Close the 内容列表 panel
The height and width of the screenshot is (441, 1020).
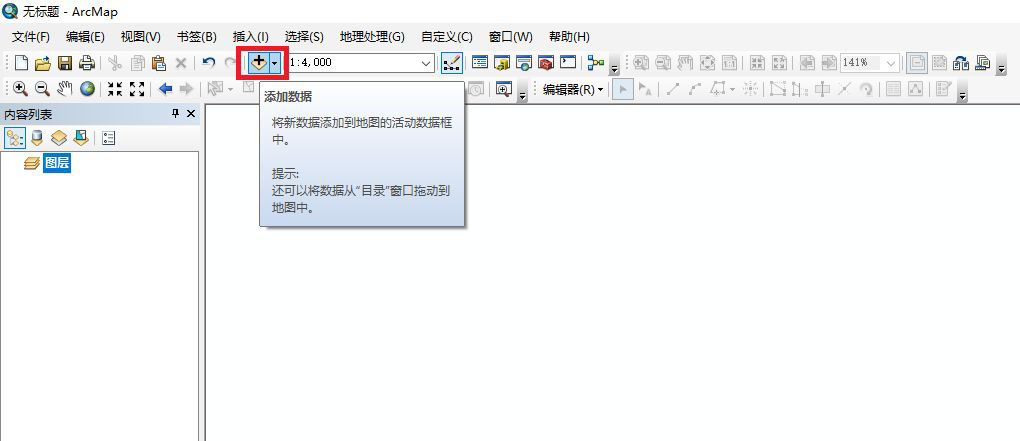pyautogui.click(x=191, y=114)
